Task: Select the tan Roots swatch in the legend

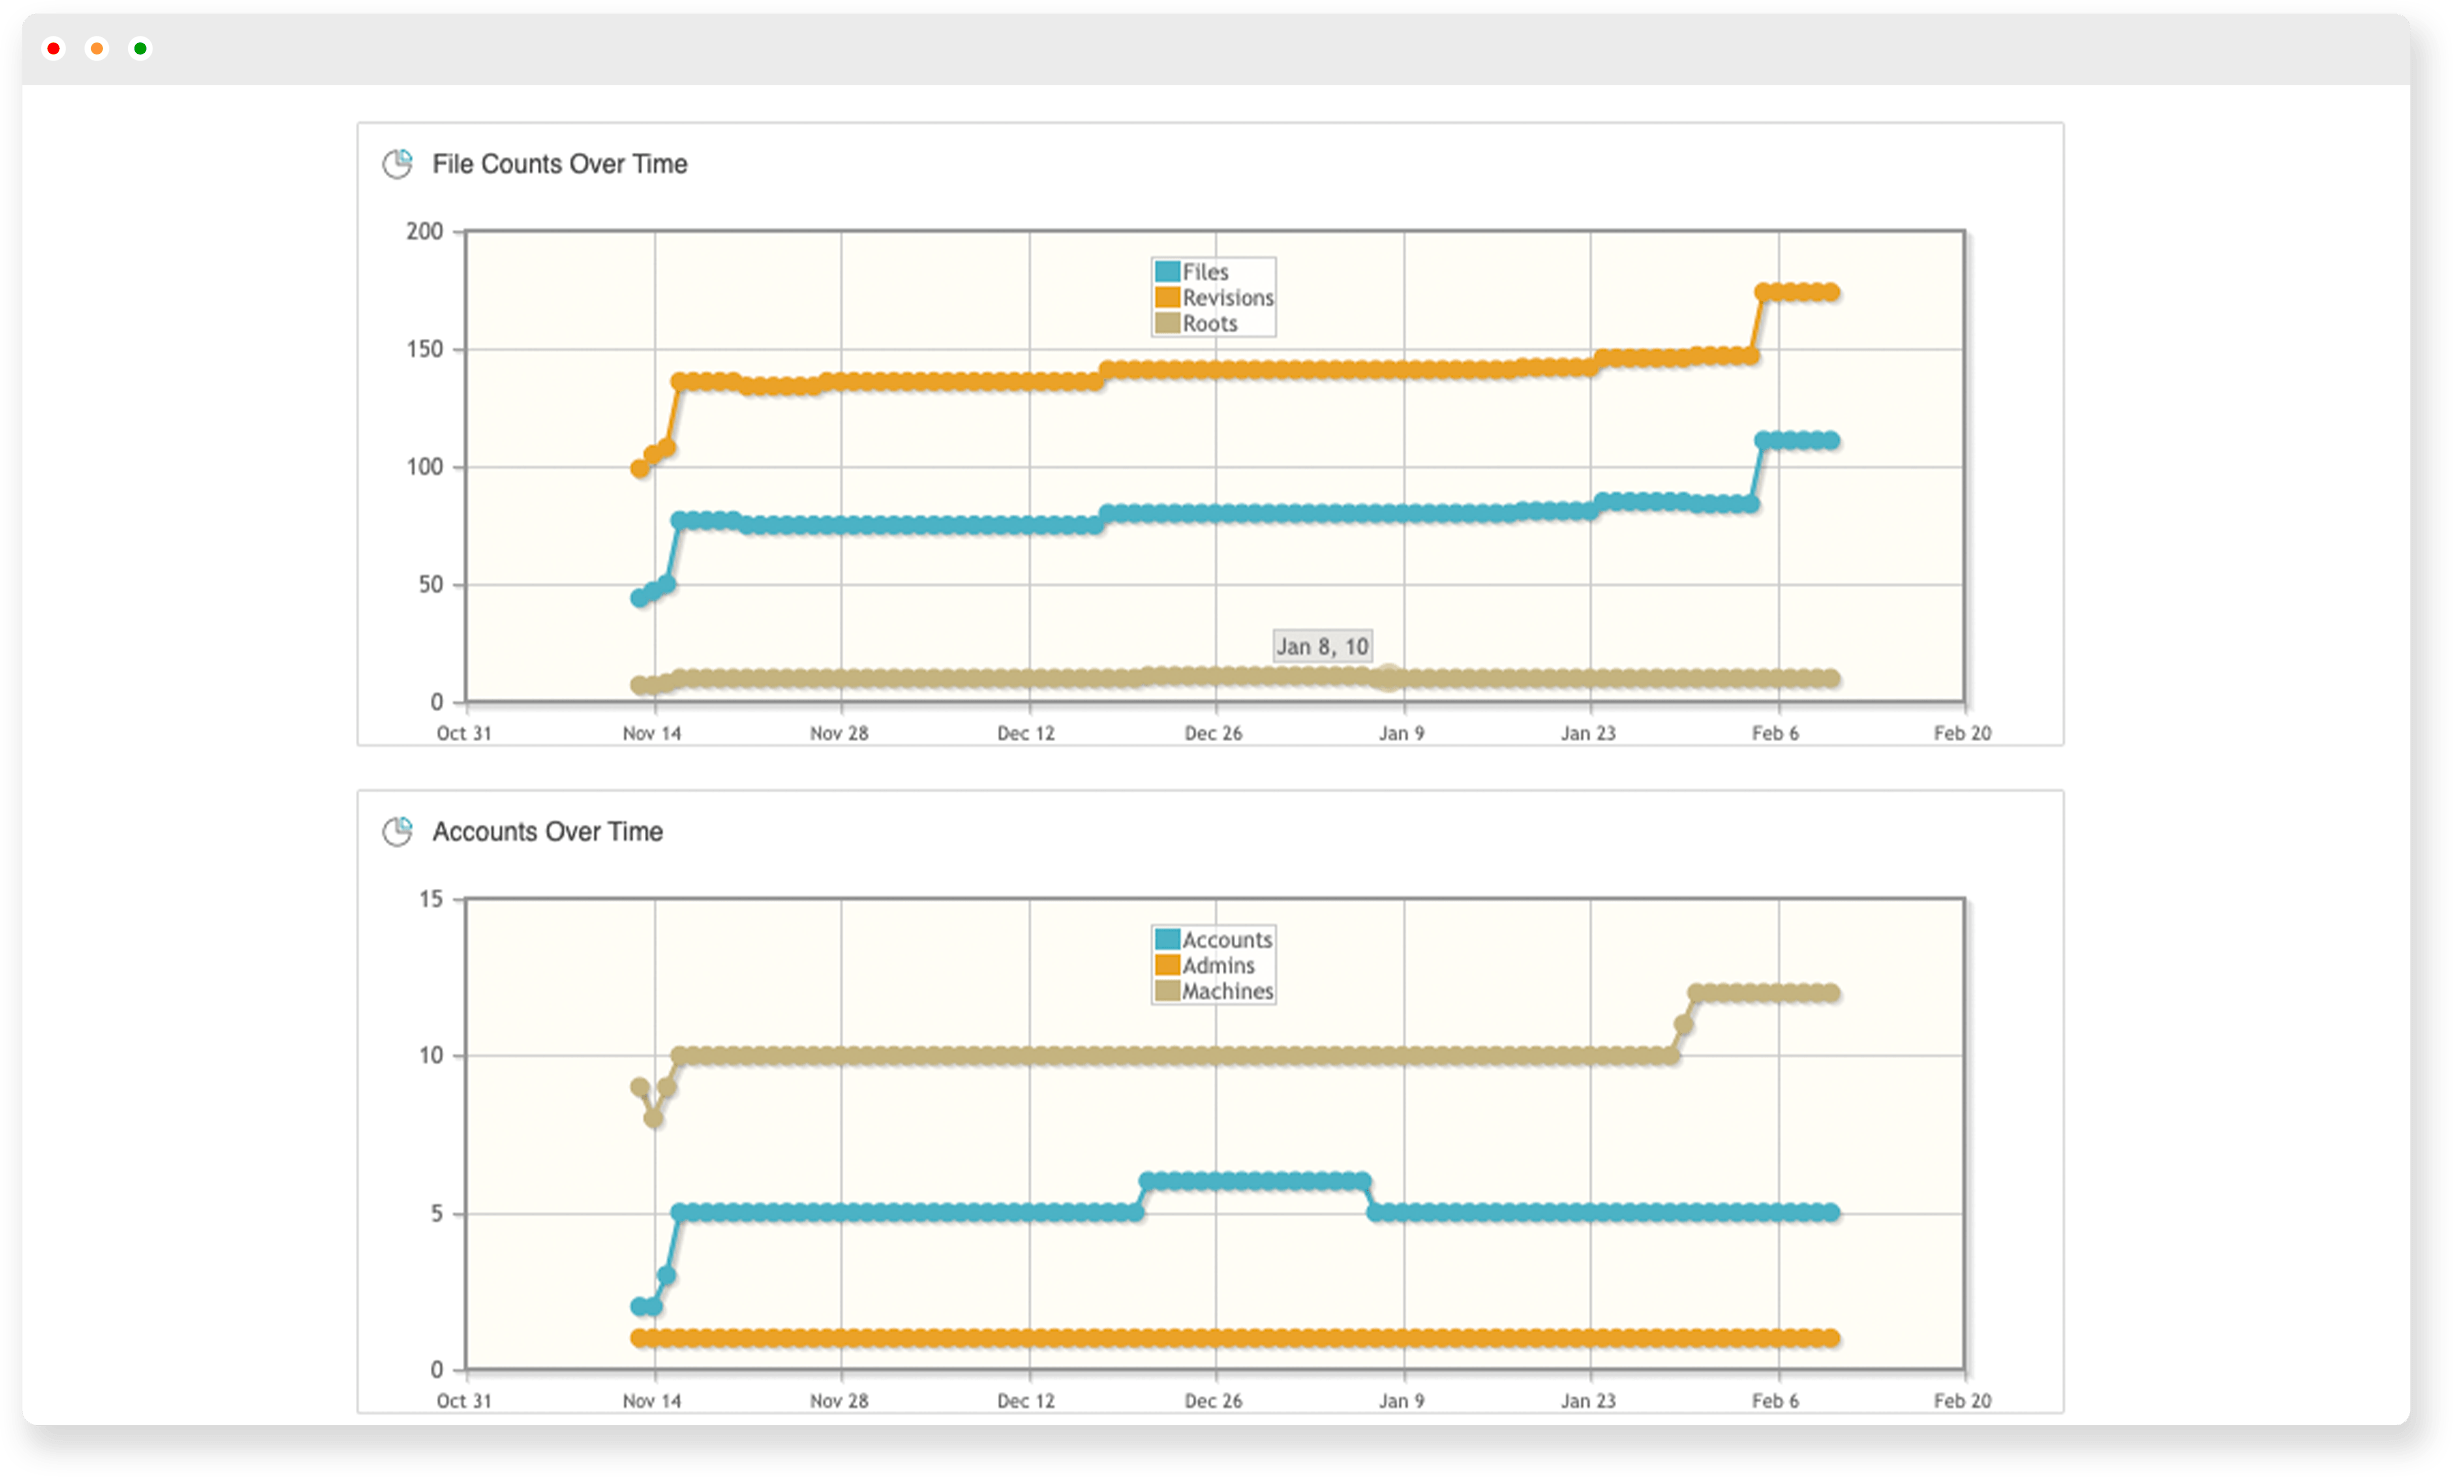Action: pos(1166,323)
